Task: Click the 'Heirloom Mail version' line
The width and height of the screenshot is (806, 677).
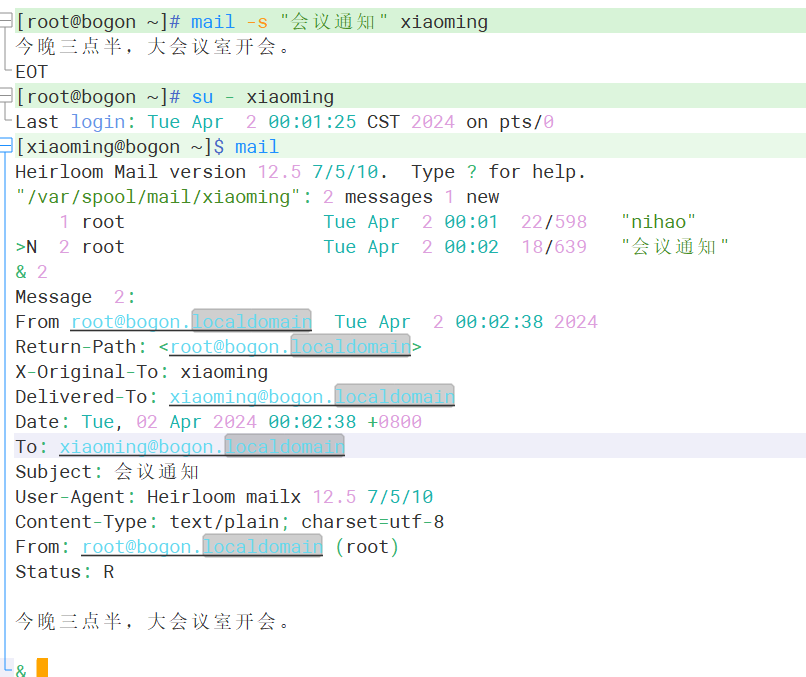Action: (300, 172)
